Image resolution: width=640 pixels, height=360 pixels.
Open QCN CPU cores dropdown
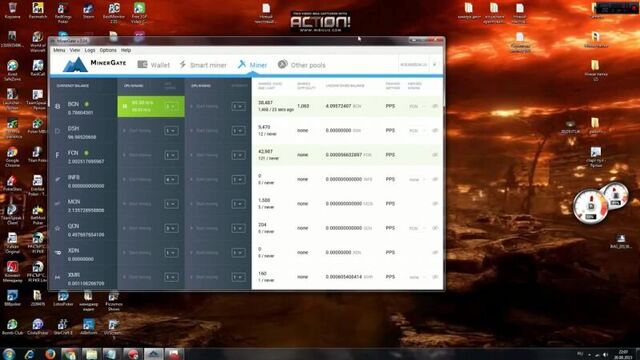click(x=171, y=228)
